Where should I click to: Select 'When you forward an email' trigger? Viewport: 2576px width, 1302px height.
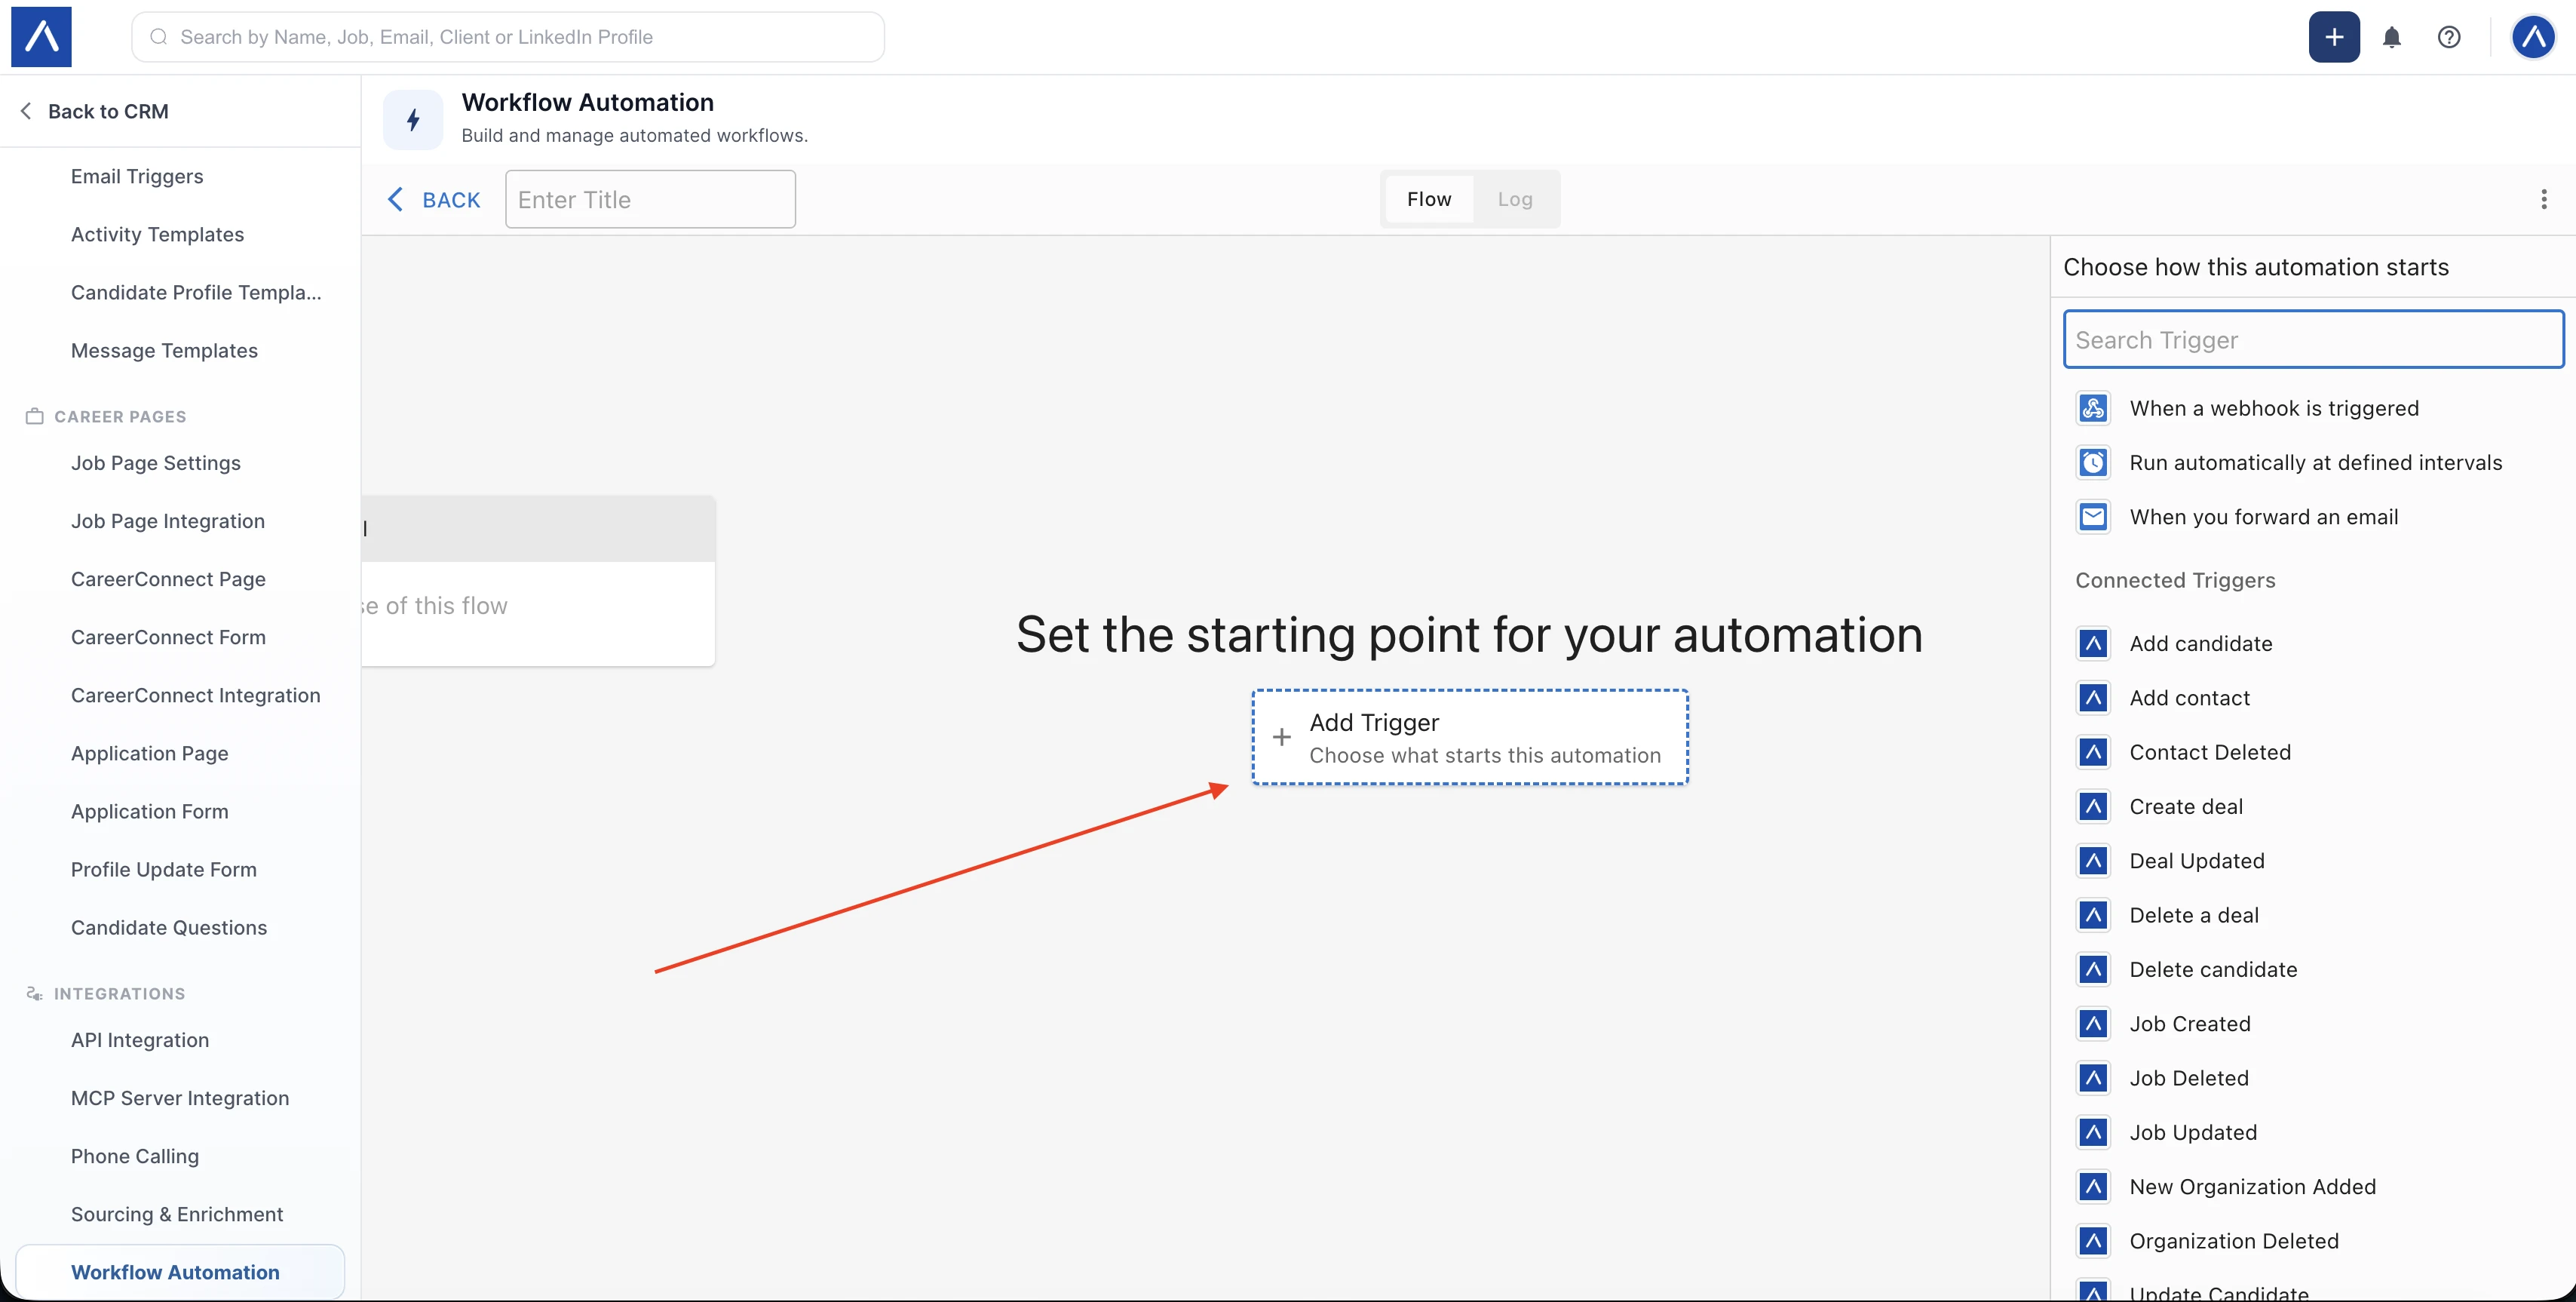(2263, 517)
